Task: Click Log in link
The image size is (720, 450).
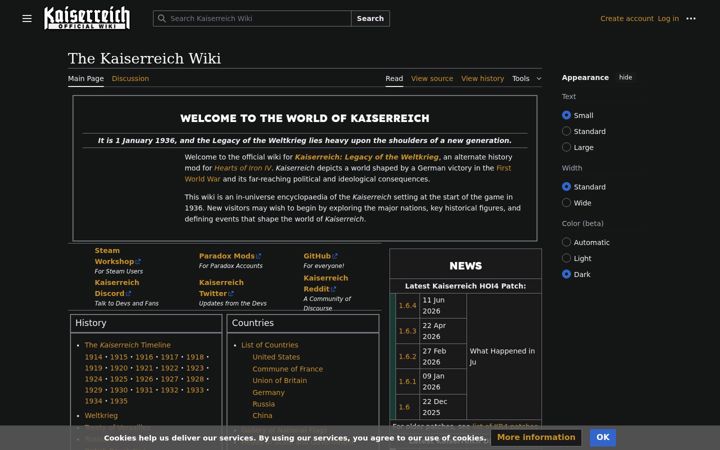Action: point(668,18)
